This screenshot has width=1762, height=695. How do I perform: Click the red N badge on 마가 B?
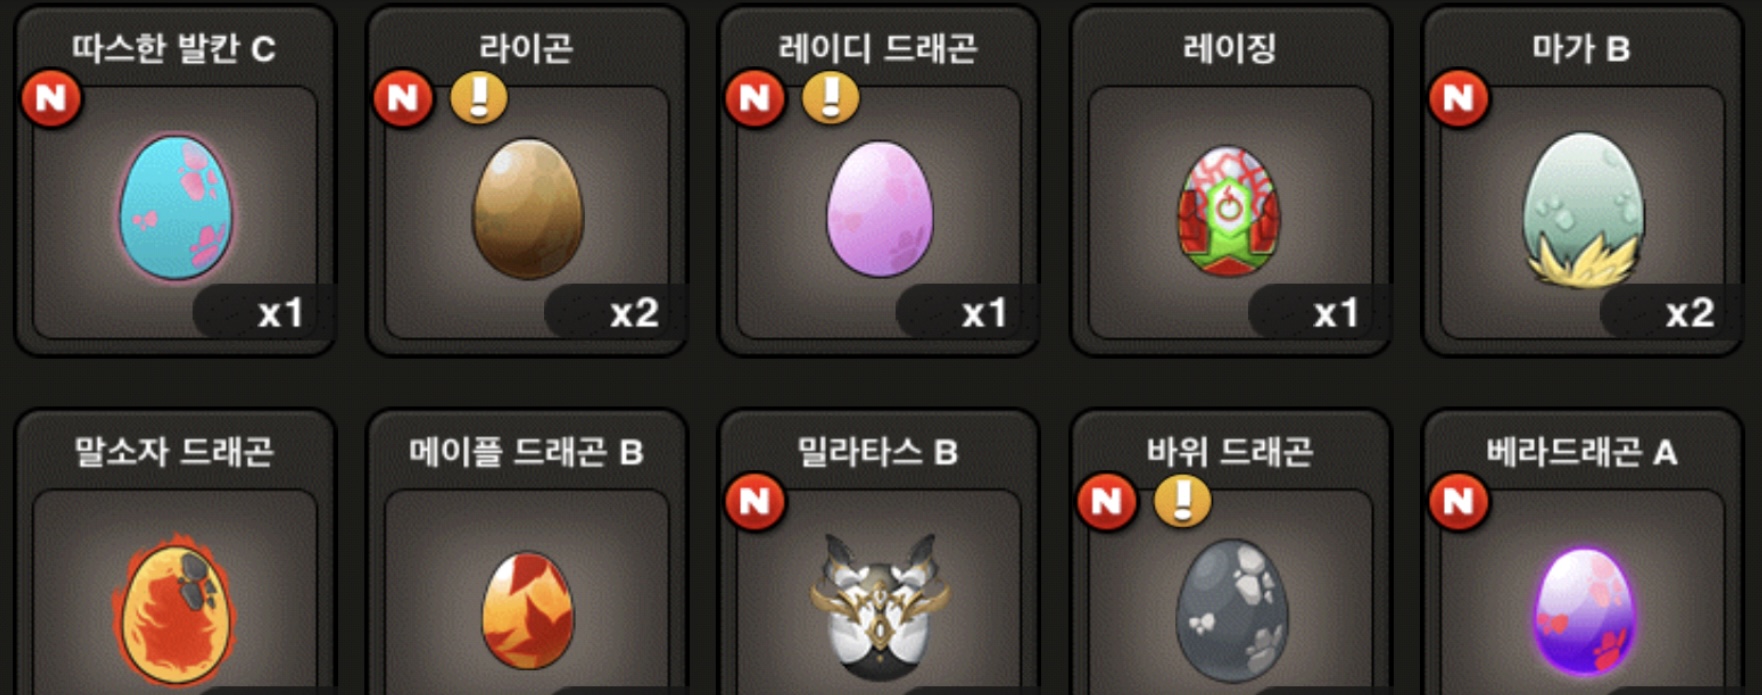[x=1459, y=98]
